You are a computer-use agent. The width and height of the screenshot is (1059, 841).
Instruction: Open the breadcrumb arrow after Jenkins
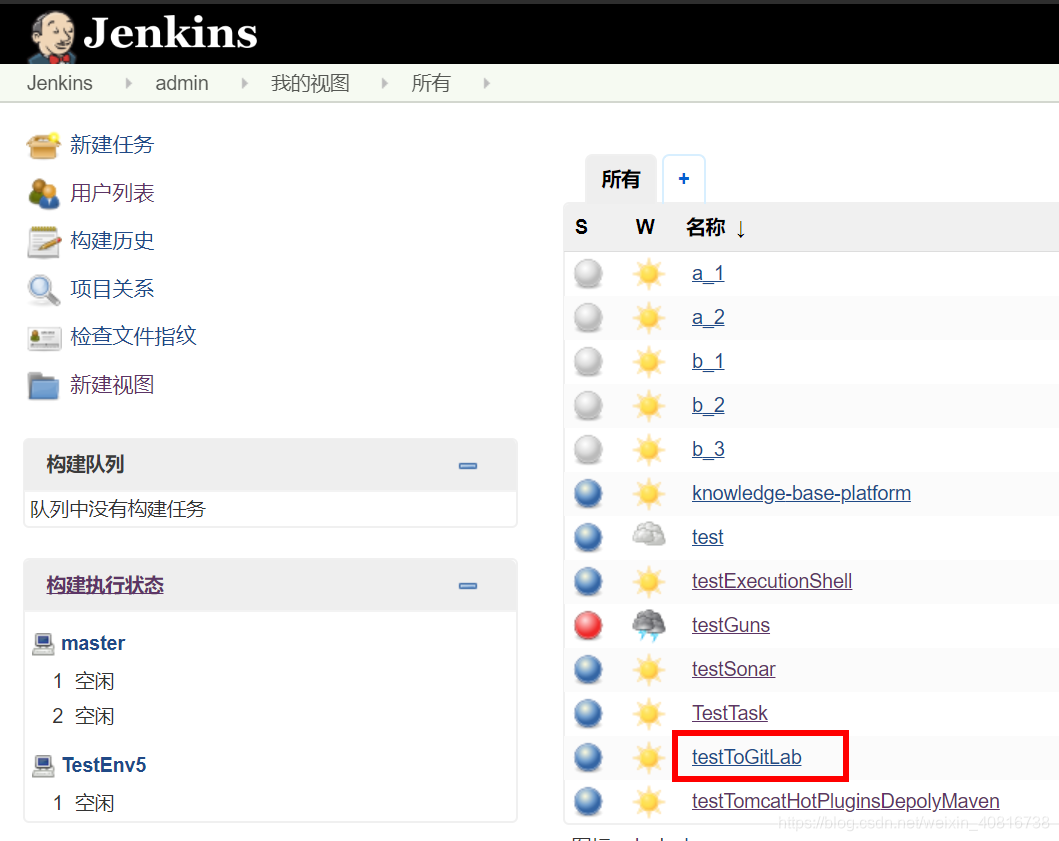click(x=128, y=83)
